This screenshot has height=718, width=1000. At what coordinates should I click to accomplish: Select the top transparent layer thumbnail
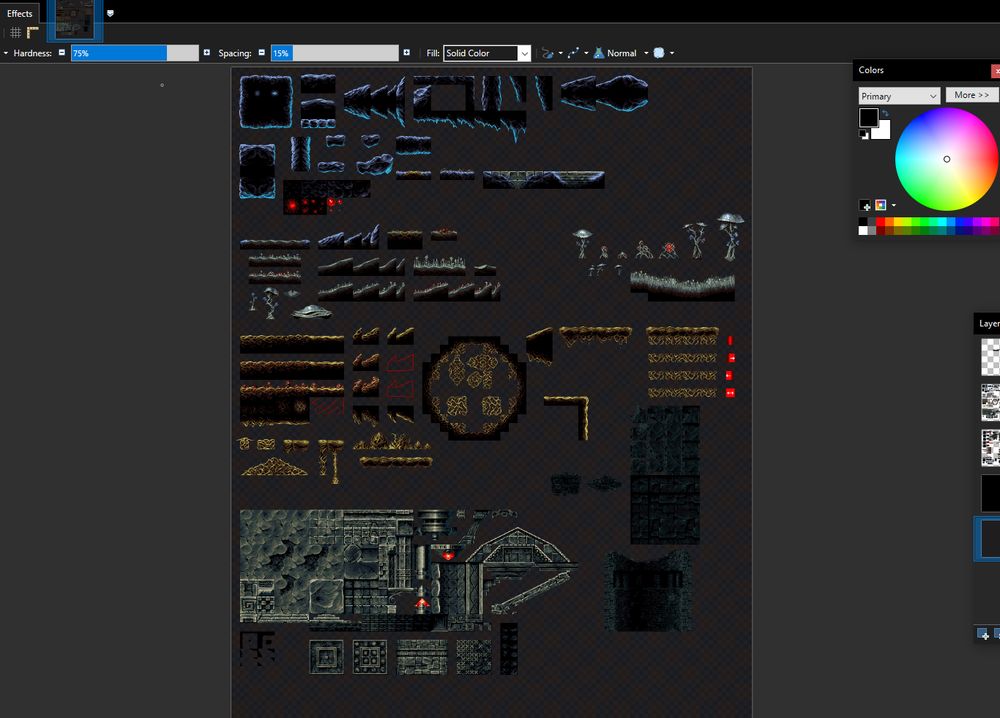990,356
